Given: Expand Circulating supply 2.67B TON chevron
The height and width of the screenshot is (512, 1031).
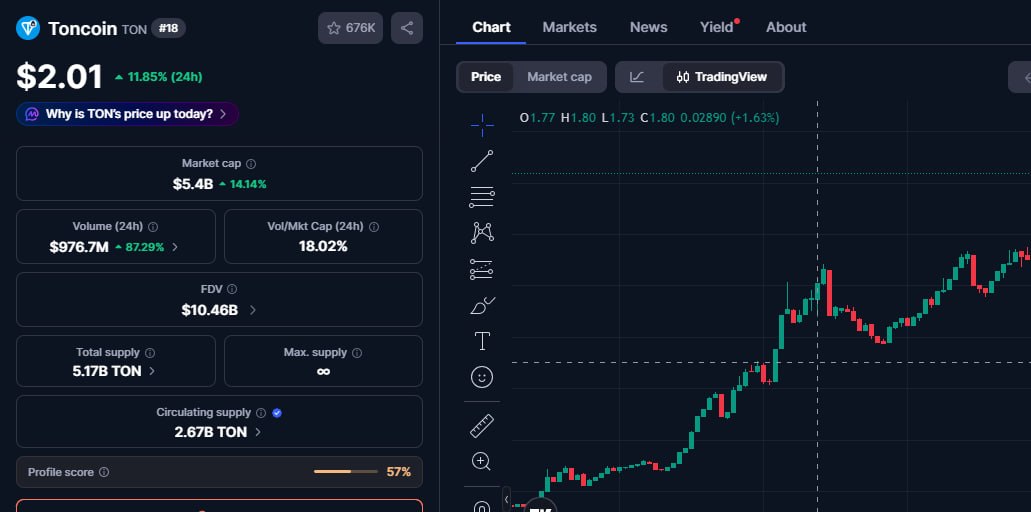Looking at the screenshot, I should 258,432.
